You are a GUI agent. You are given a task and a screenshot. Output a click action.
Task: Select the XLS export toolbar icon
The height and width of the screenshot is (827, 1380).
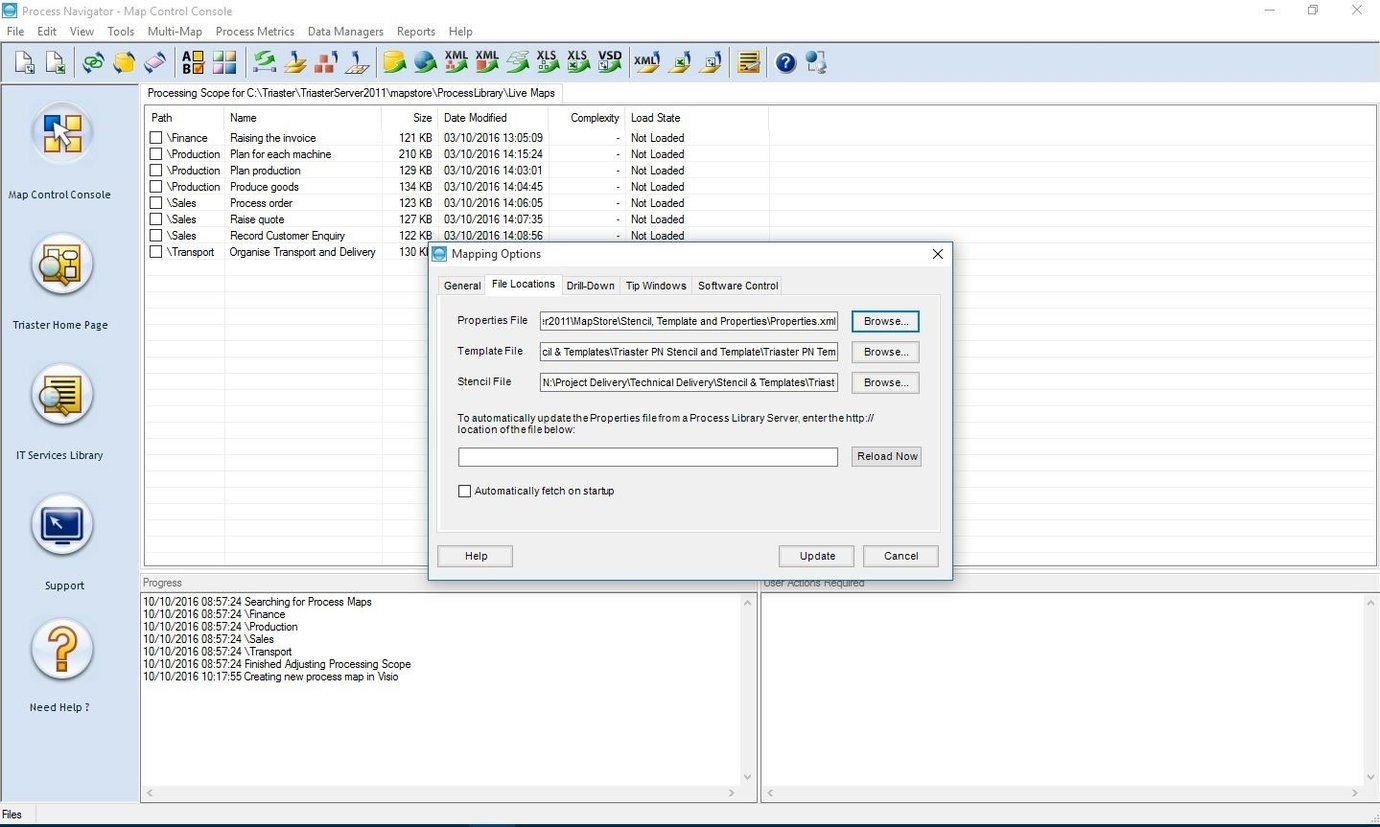(x=578, y=62)
